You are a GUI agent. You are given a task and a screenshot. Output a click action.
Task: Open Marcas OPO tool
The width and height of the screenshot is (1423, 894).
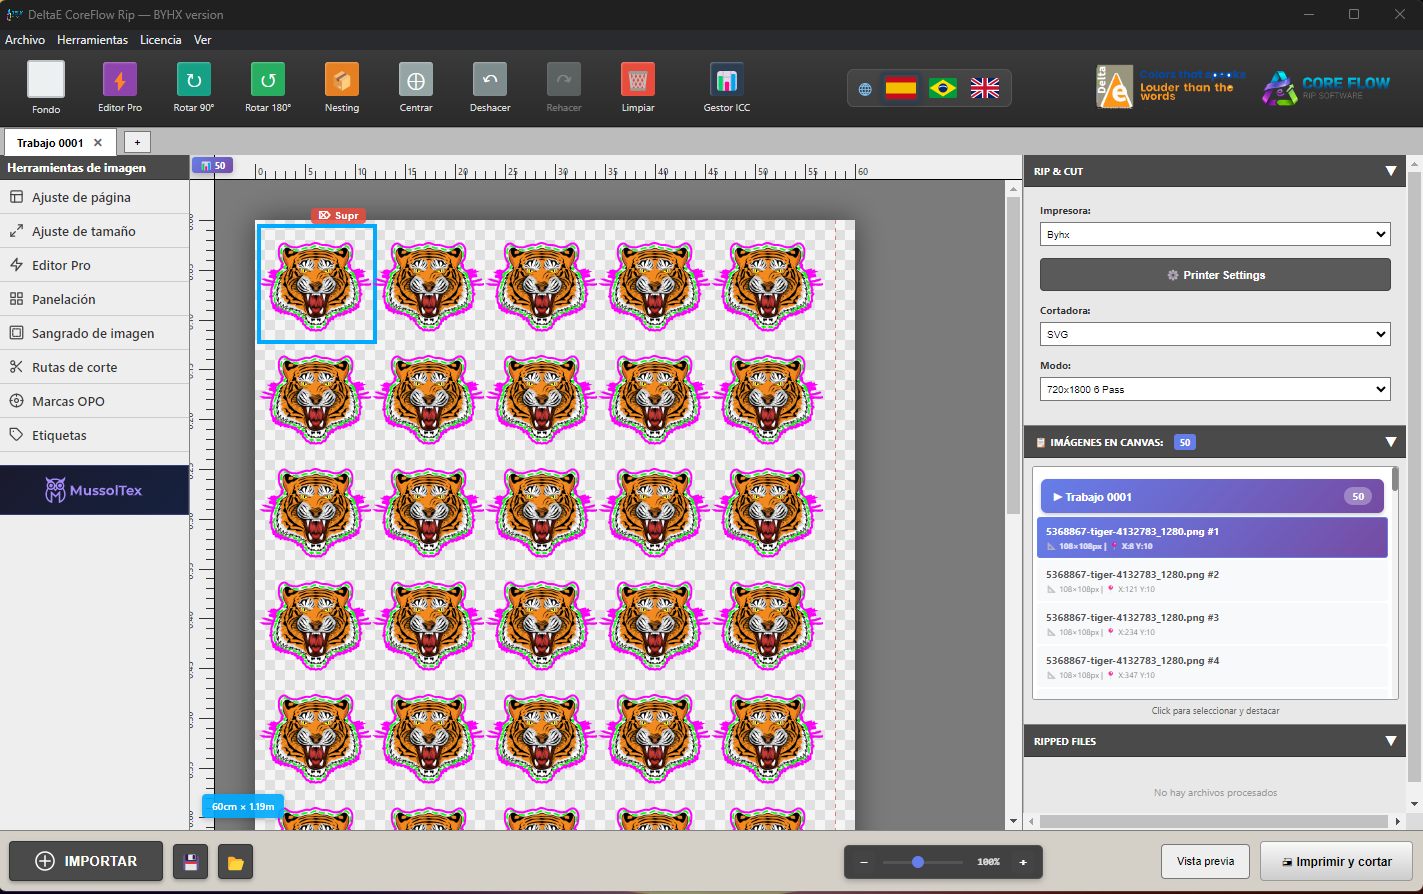pyautogui.click(x=95, y=401)
